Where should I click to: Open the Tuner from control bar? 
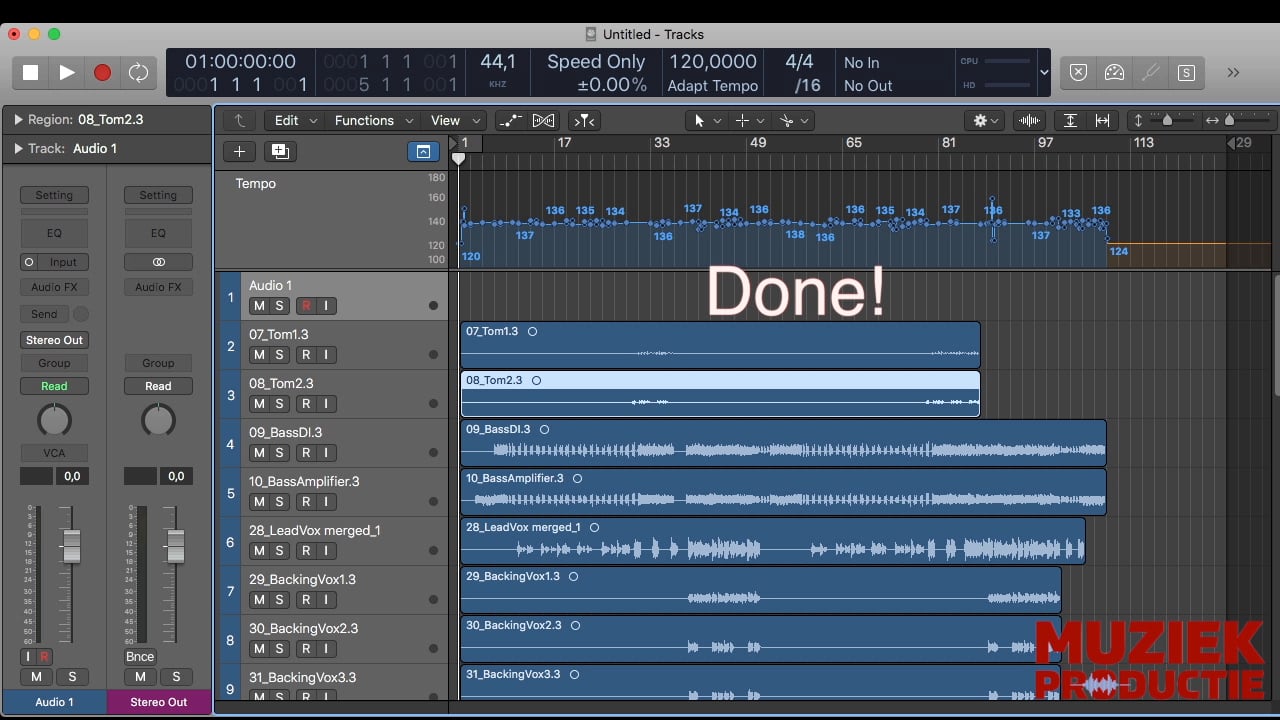tap(1114, 72)
